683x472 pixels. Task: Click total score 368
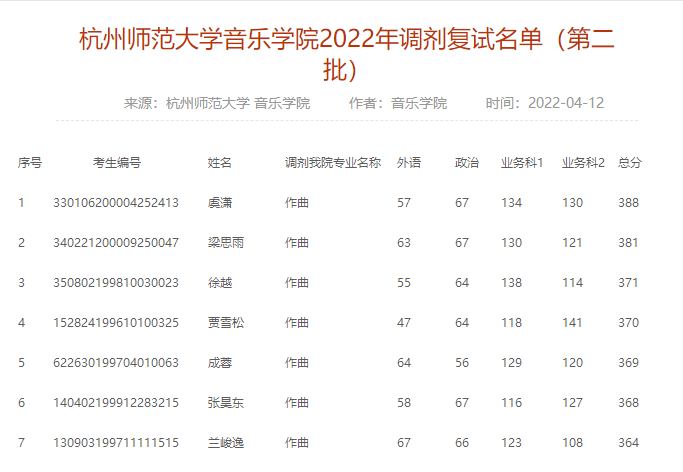(x=628, y=403)
